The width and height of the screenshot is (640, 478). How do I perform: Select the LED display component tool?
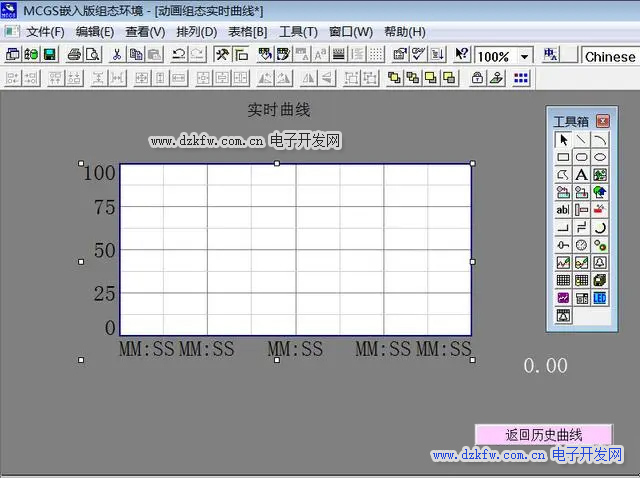click(600, 298)
